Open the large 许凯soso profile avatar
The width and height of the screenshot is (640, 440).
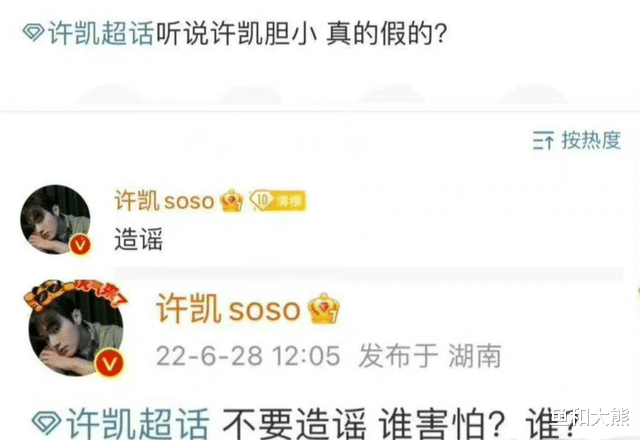76,329
